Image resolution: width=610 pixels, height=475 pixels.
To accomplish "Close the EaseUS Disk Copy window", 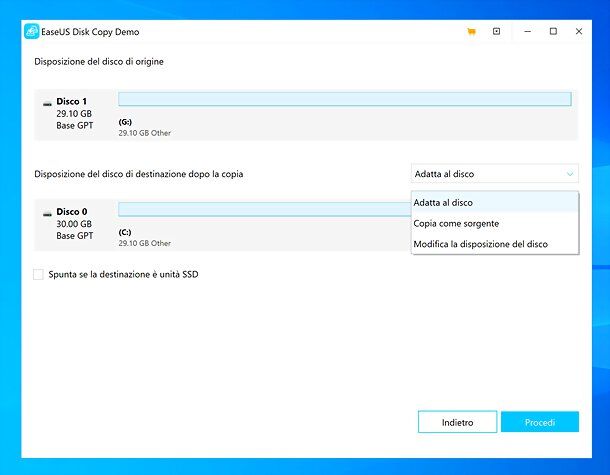I will (579, 31).
